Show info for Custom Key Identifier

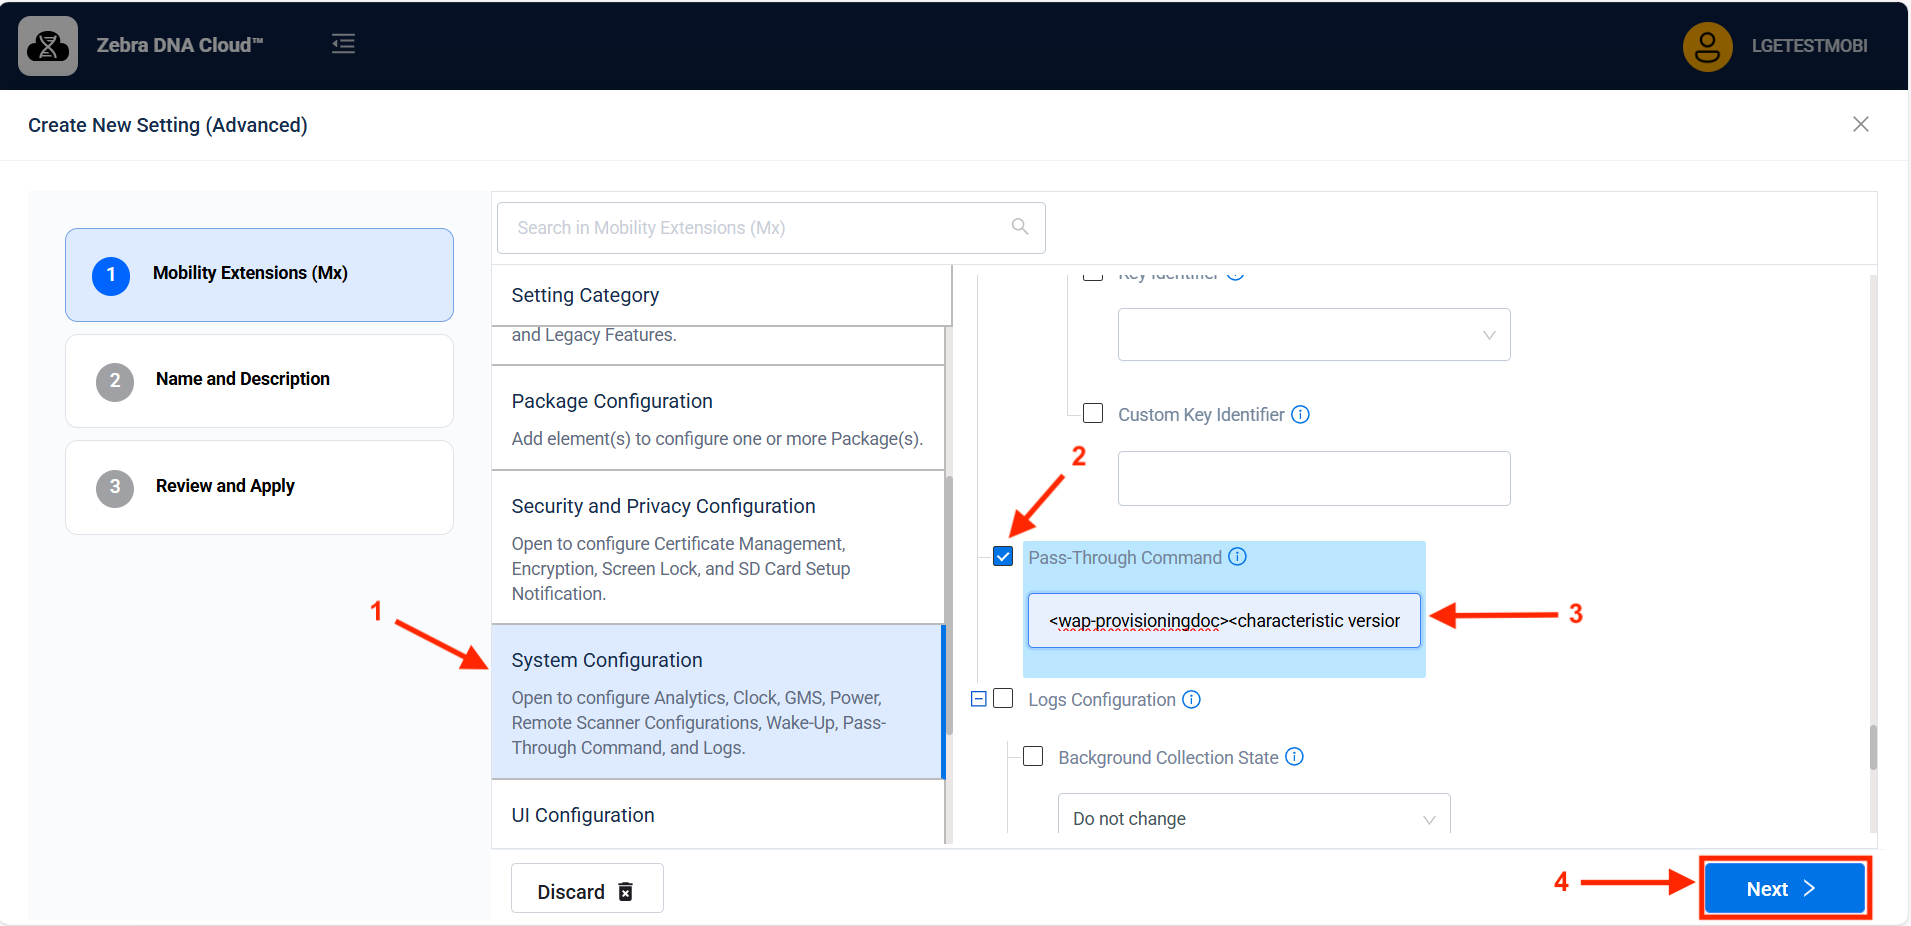point(1300,415)
